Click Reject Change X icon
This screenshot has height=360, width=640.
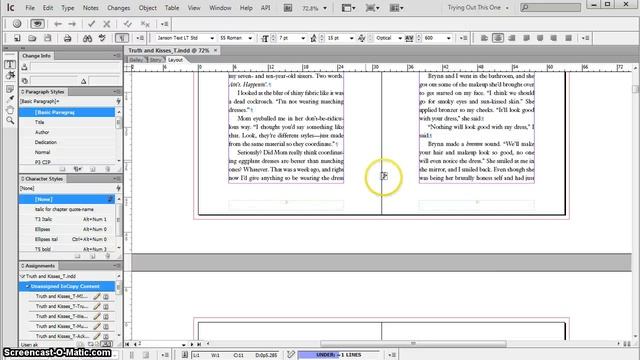pos(107,24)
